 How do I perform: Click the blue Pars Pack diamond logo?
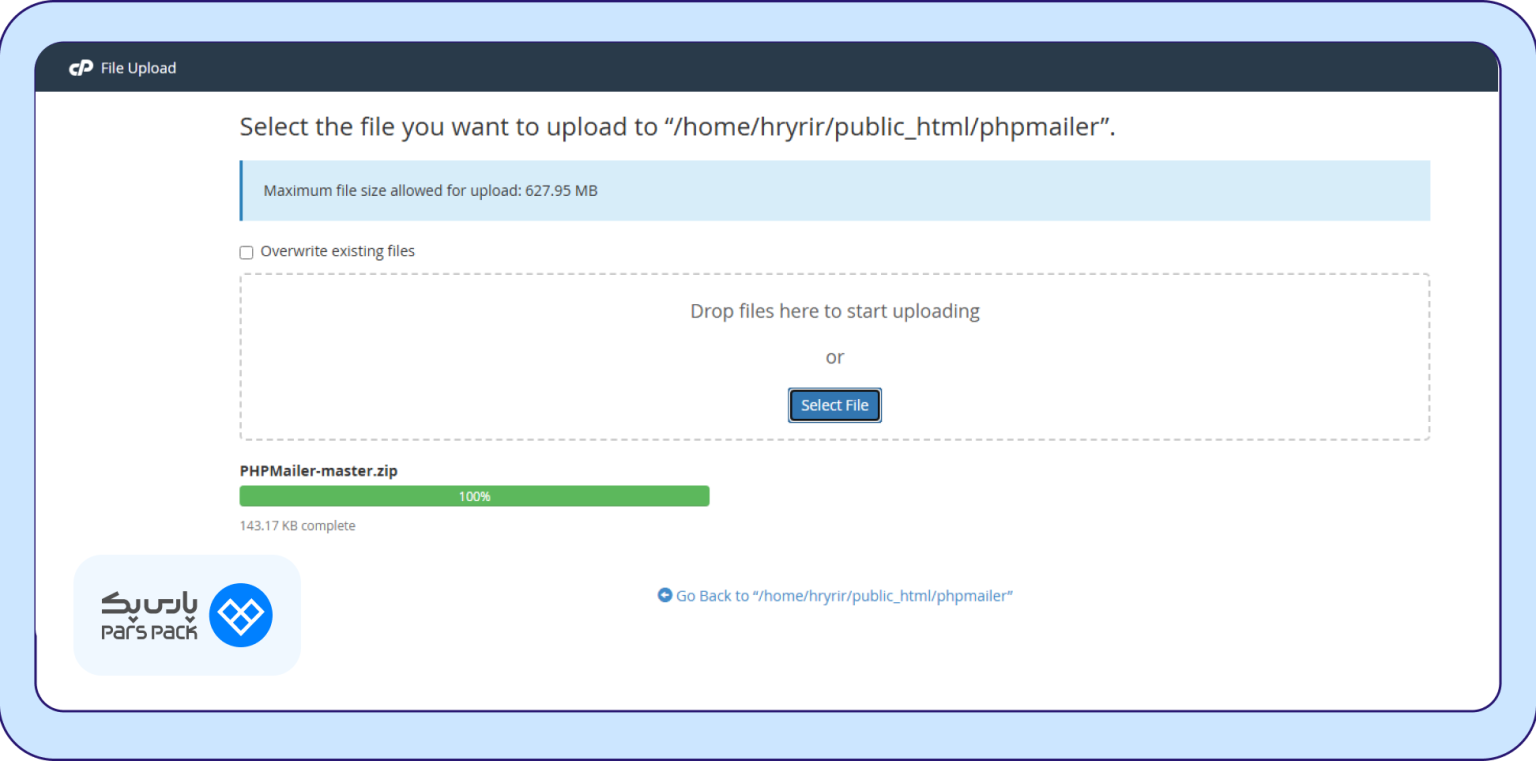241,615
